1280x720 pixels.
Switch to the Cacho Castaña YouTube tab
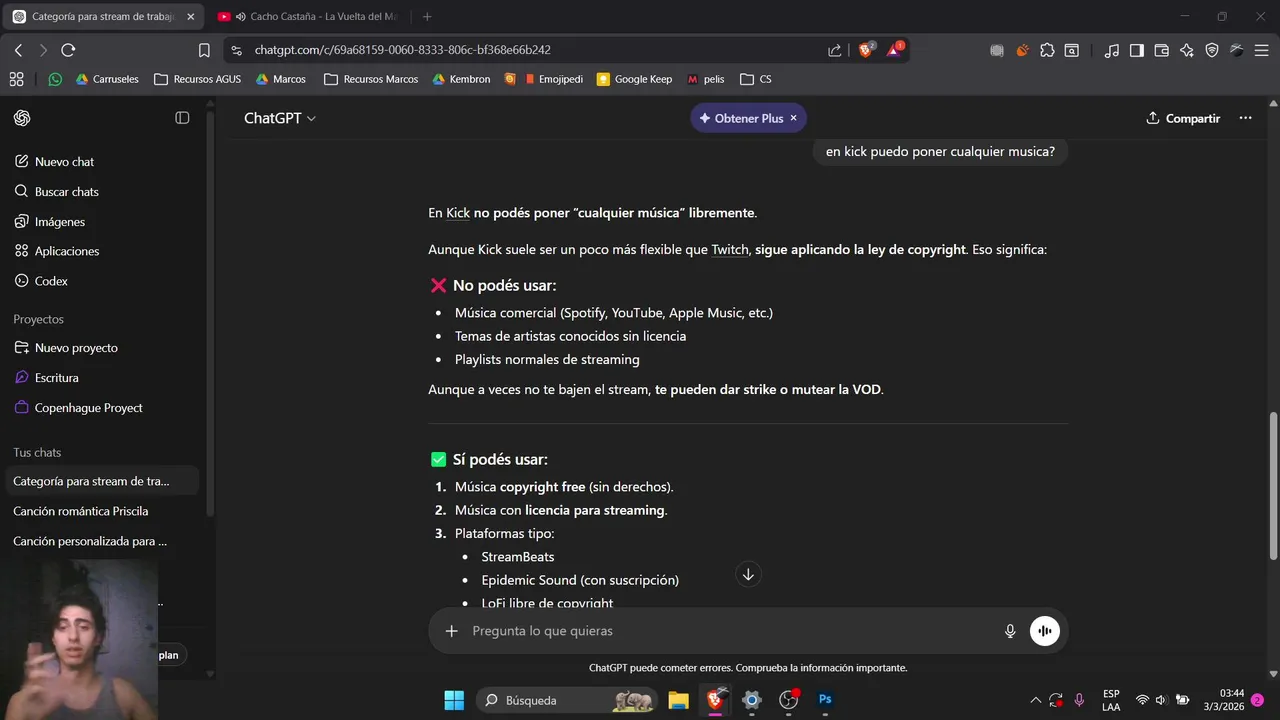click(315, 17)
